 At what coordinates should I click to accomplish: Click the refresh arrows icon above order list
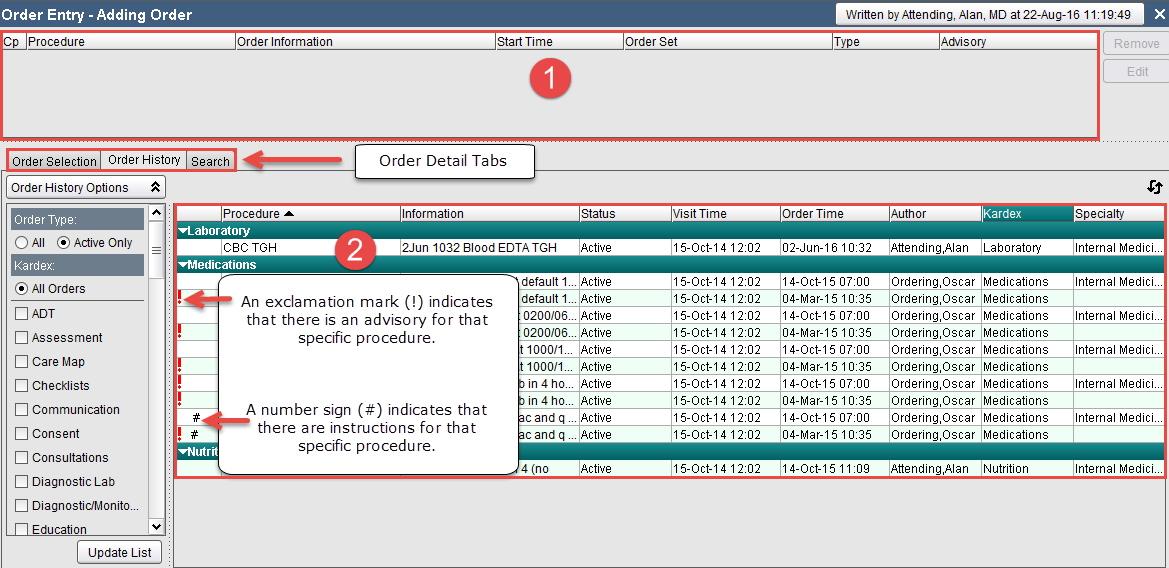(x=1156, y=187)
